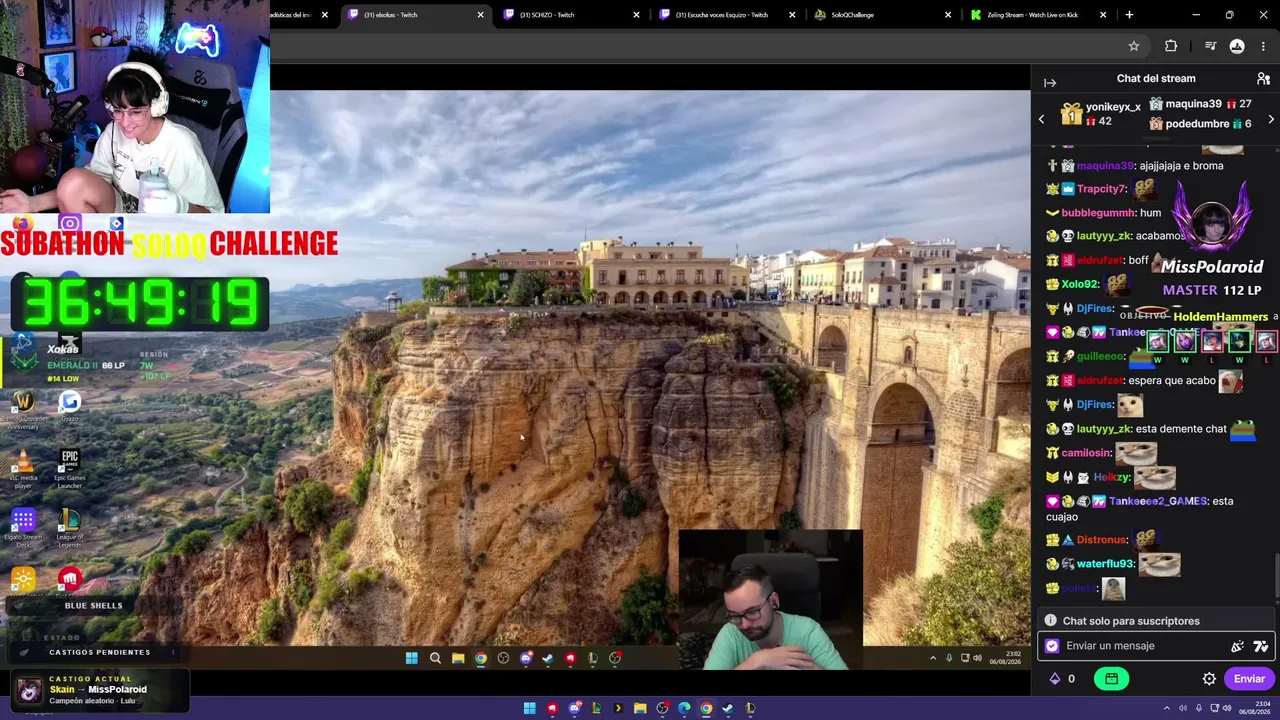
Task: Open camilosin's user card in chat
Action: pos(1086,453)
